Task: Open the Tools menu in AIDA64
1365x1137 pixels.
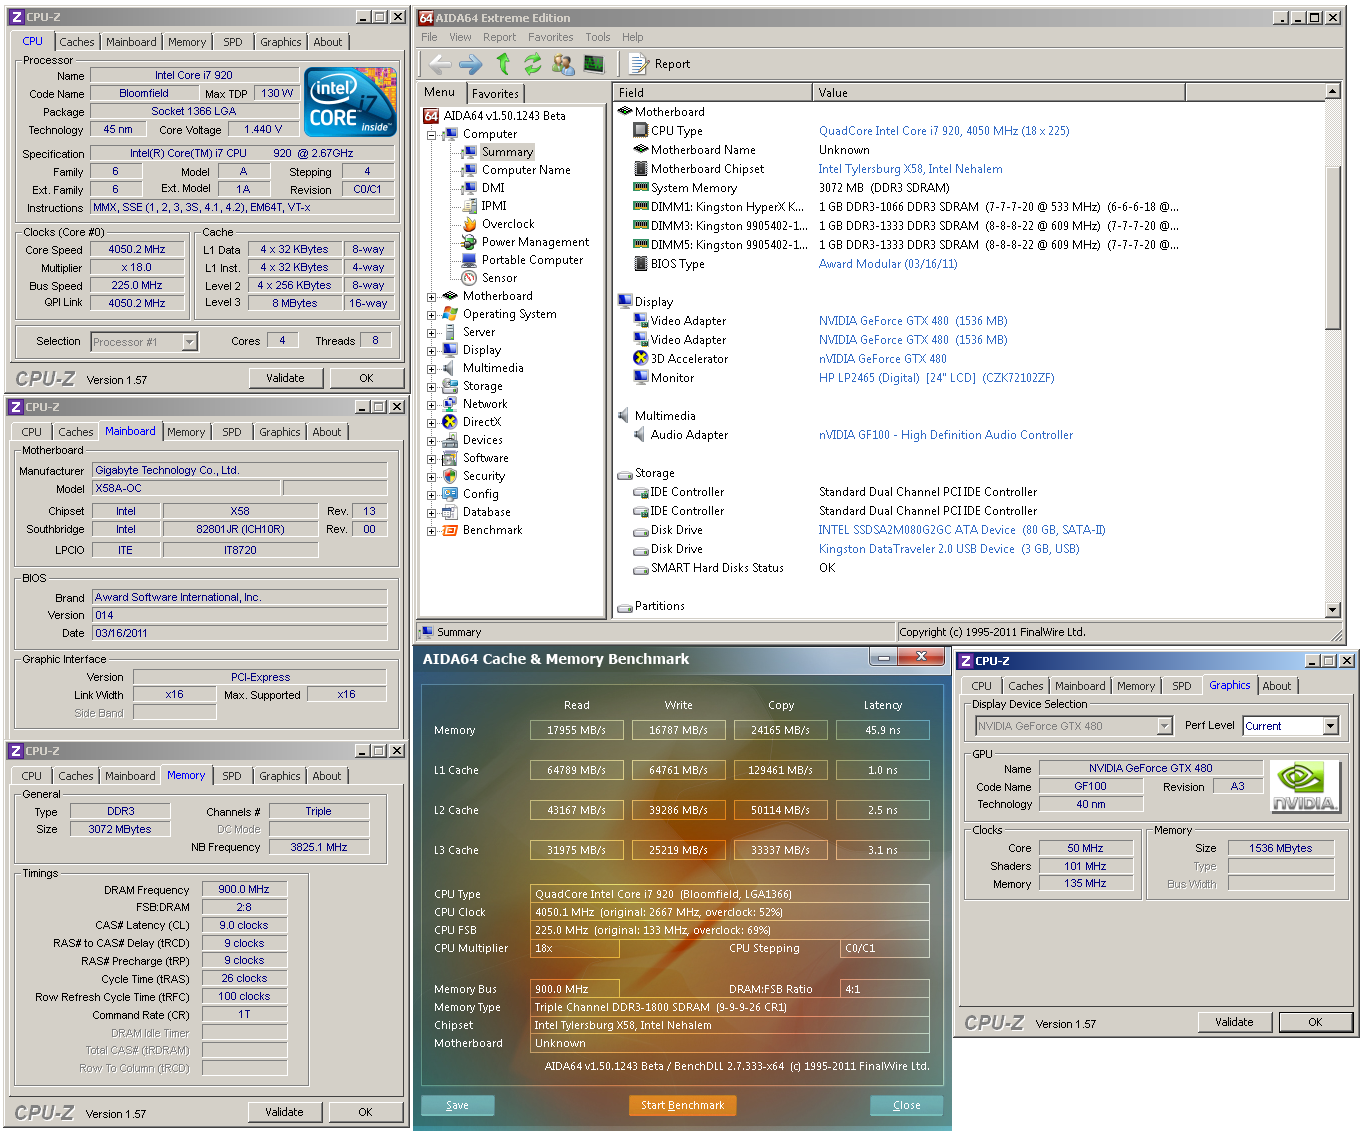Action: [598, 37]
